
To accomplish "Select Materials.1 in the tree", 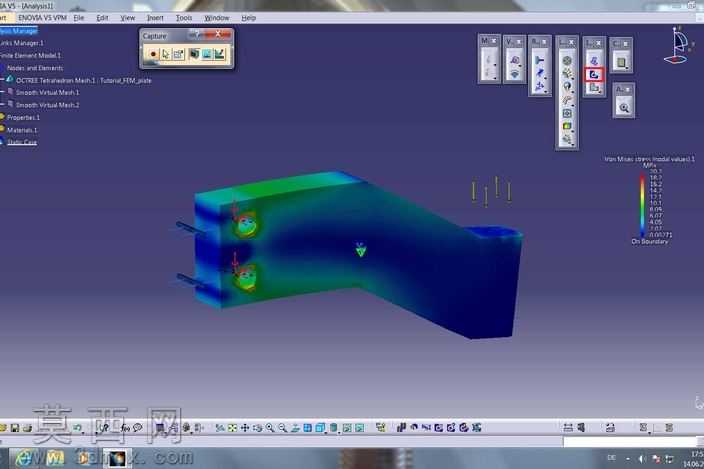I will point(22,130).
